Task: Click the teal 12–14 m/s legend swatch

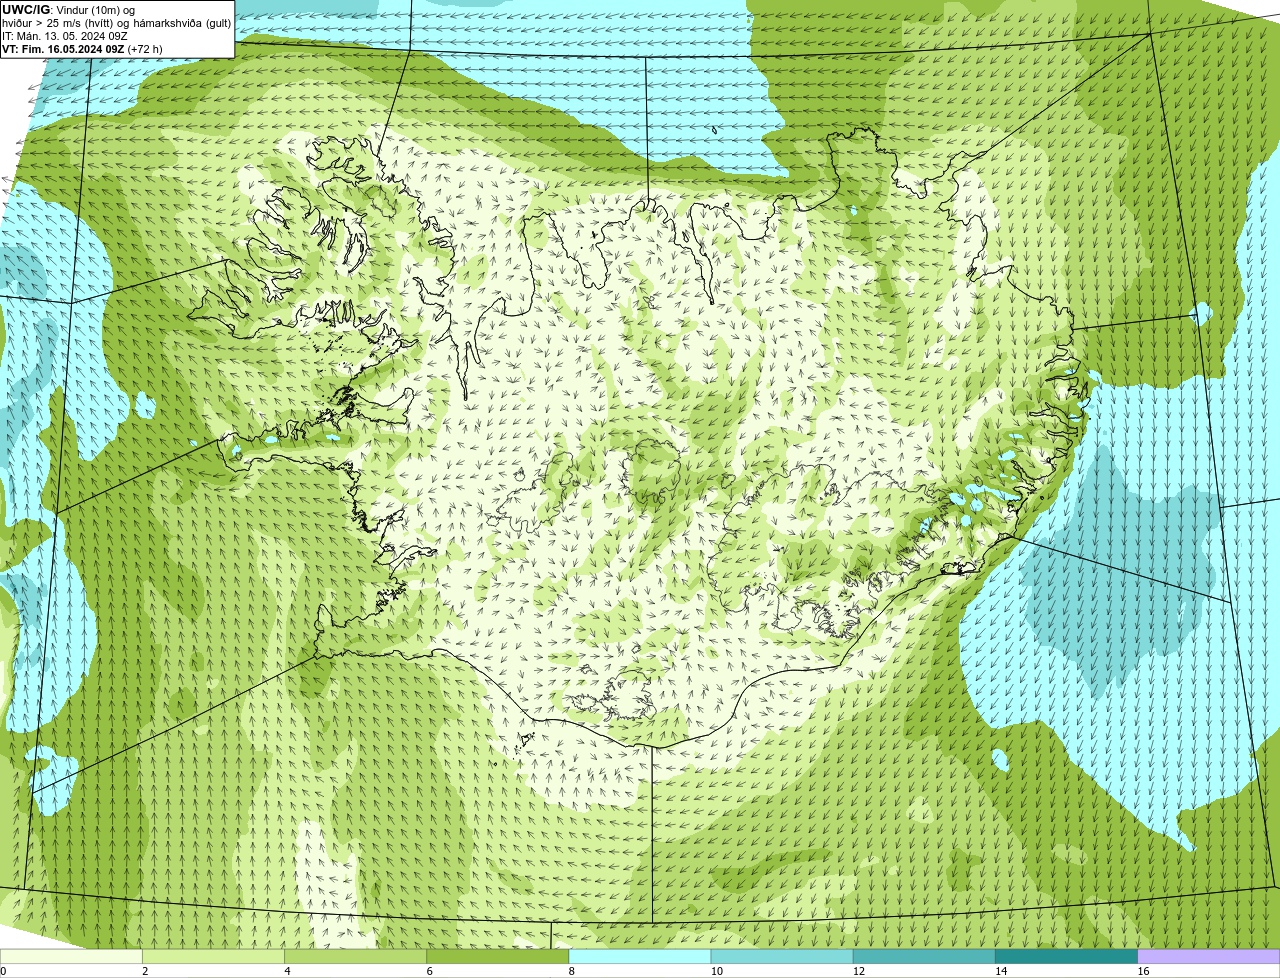Action: click(x=924, y=957)
